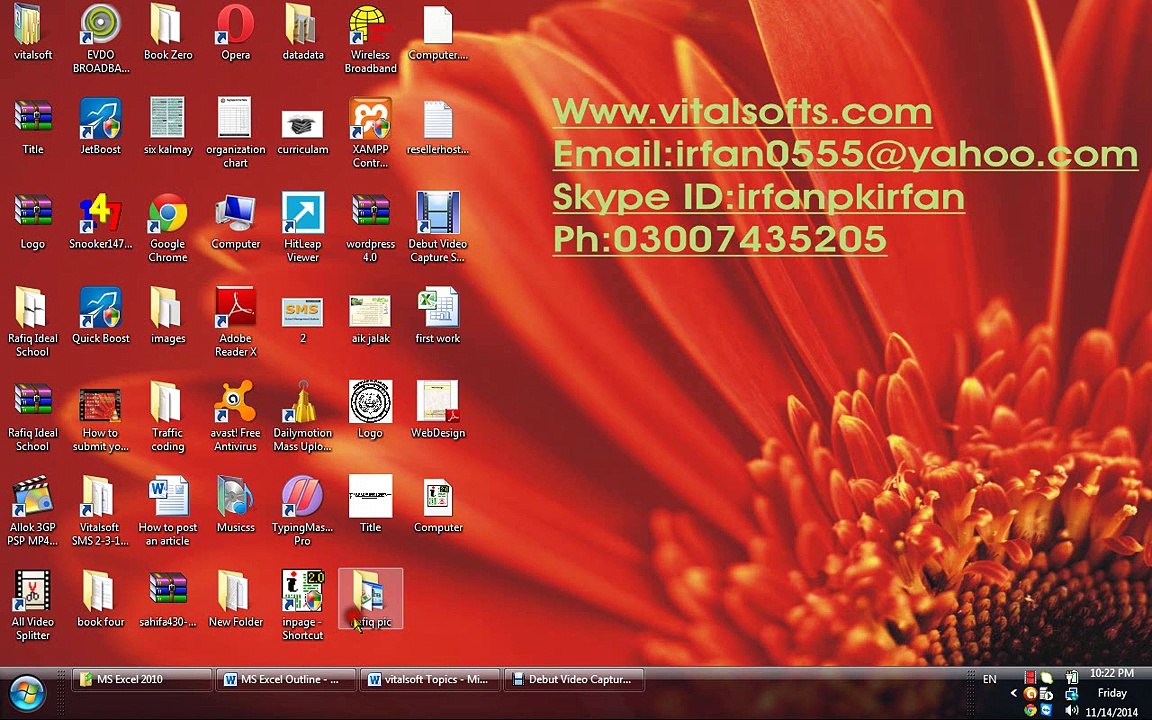This screenshot has height=720, width=1152.
Task: Open the vitalsoft folder on desktop
Action: 32,33
